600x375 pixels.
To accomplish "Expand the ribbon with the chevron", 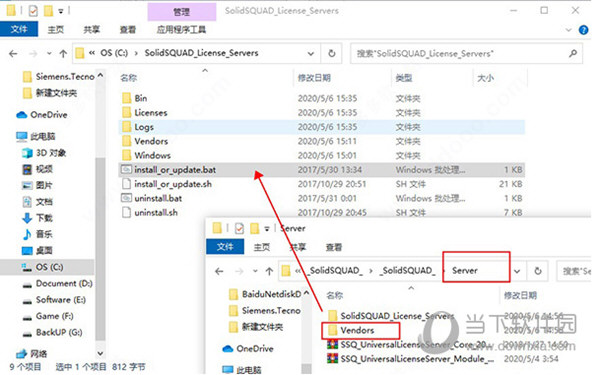I will tap(568, 30).
